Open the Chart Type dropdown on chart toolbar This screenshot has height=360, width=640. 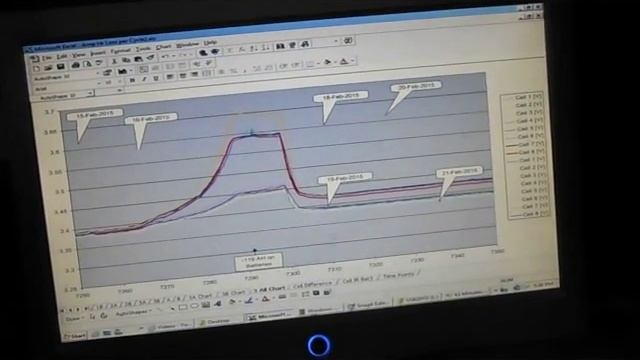pos(131,71)
